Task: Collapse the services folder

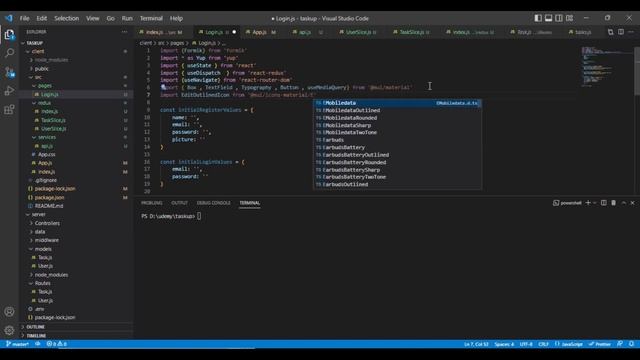Action: coord(76,137)
